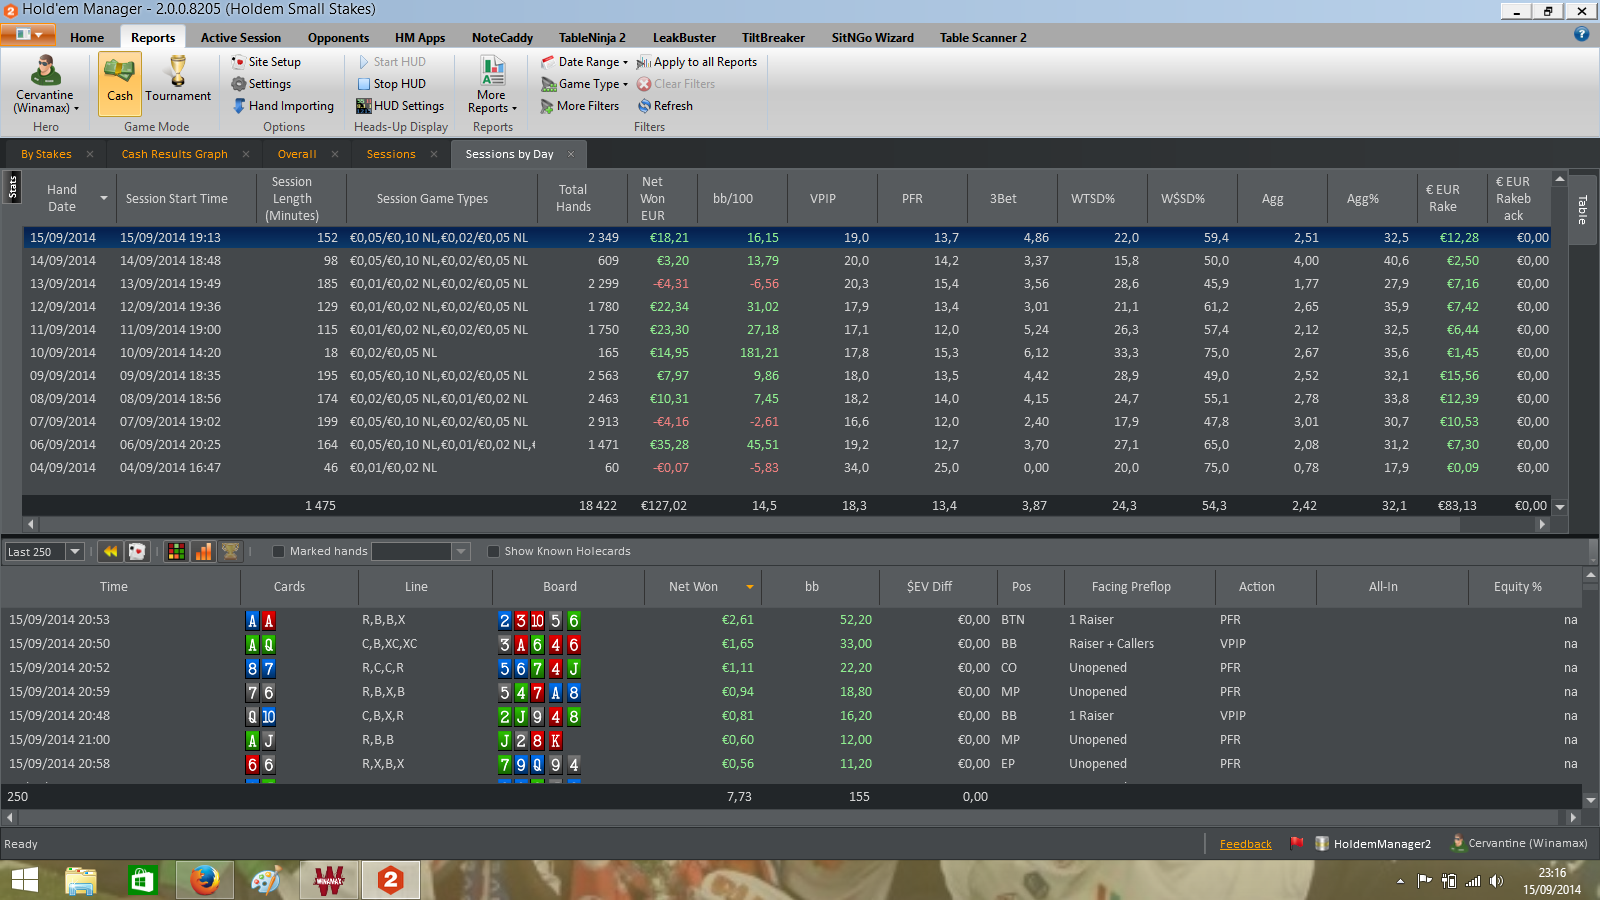Switch to the Overall report tab

tap(297, 154)
